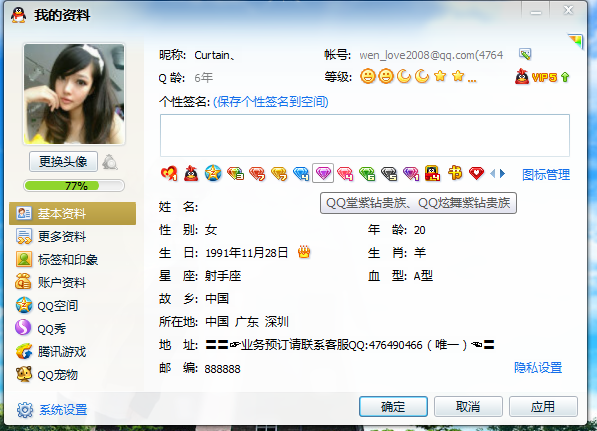Show previous badges with left arrow
597x431 pixels.
(493, 174)
